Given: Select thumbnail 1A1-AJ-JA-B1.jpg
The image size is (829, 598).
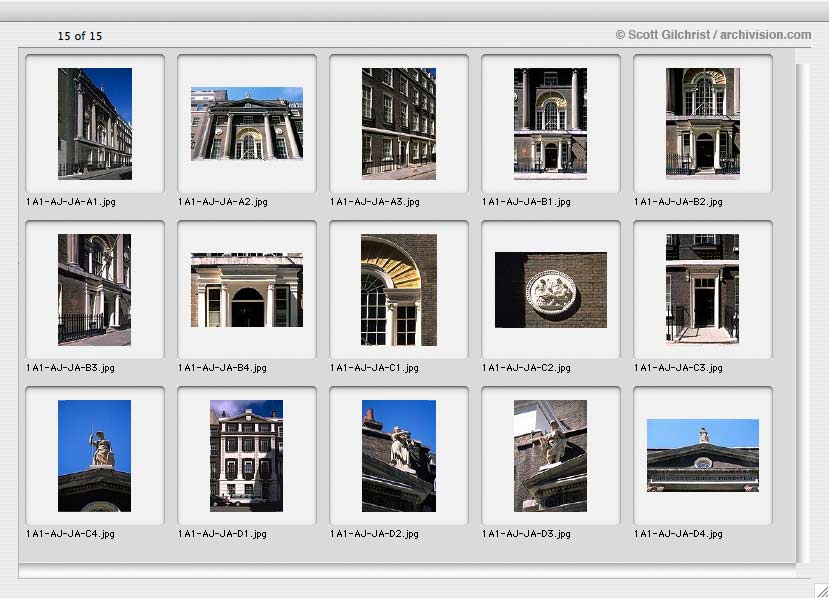Looking at the screenshot, I should click(550, 124).
